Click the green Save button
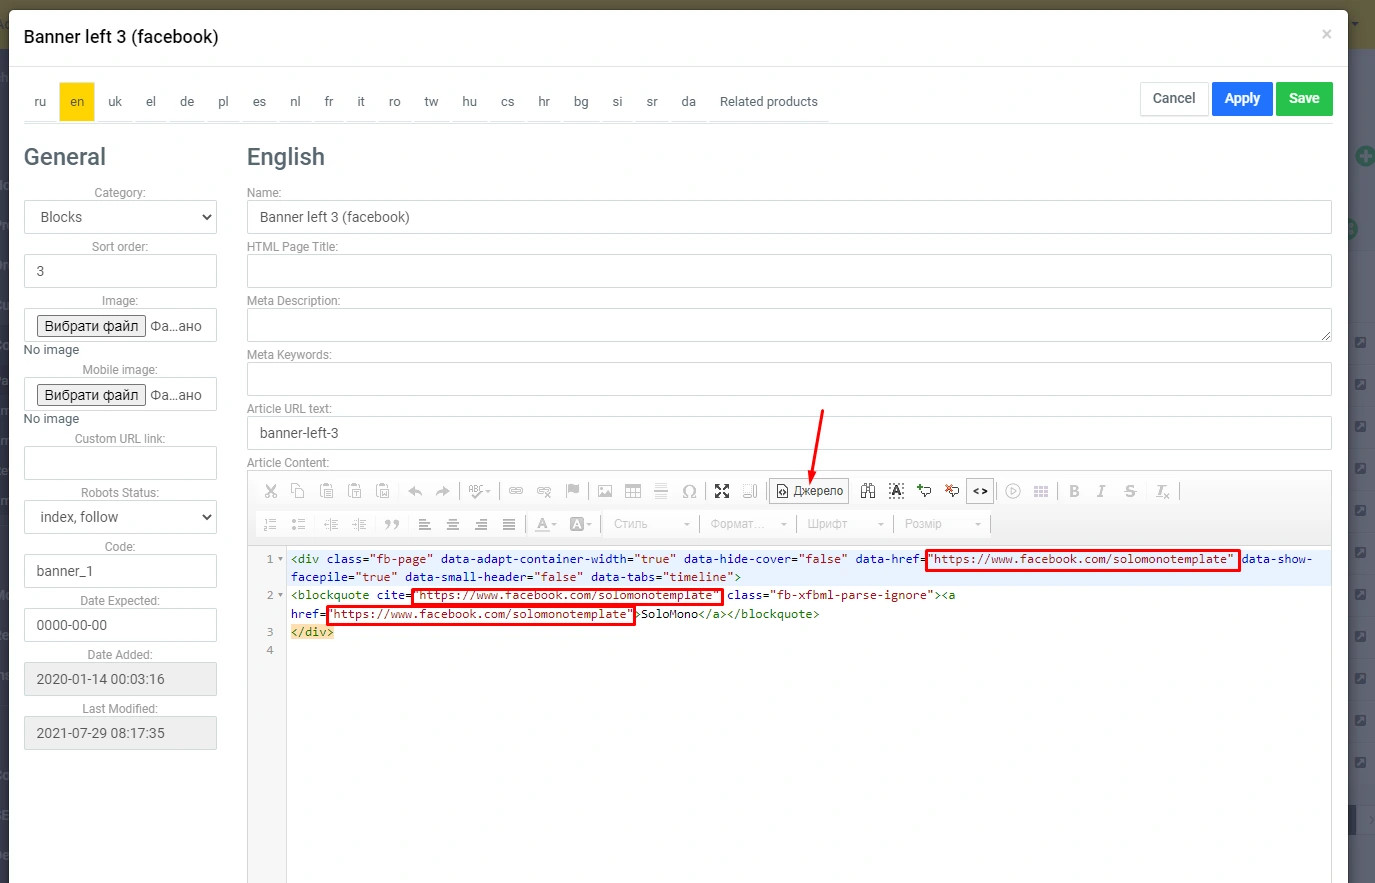The height and width of the screenshot is (883, 1375). pyautogui.click(x=1303, y=98)
